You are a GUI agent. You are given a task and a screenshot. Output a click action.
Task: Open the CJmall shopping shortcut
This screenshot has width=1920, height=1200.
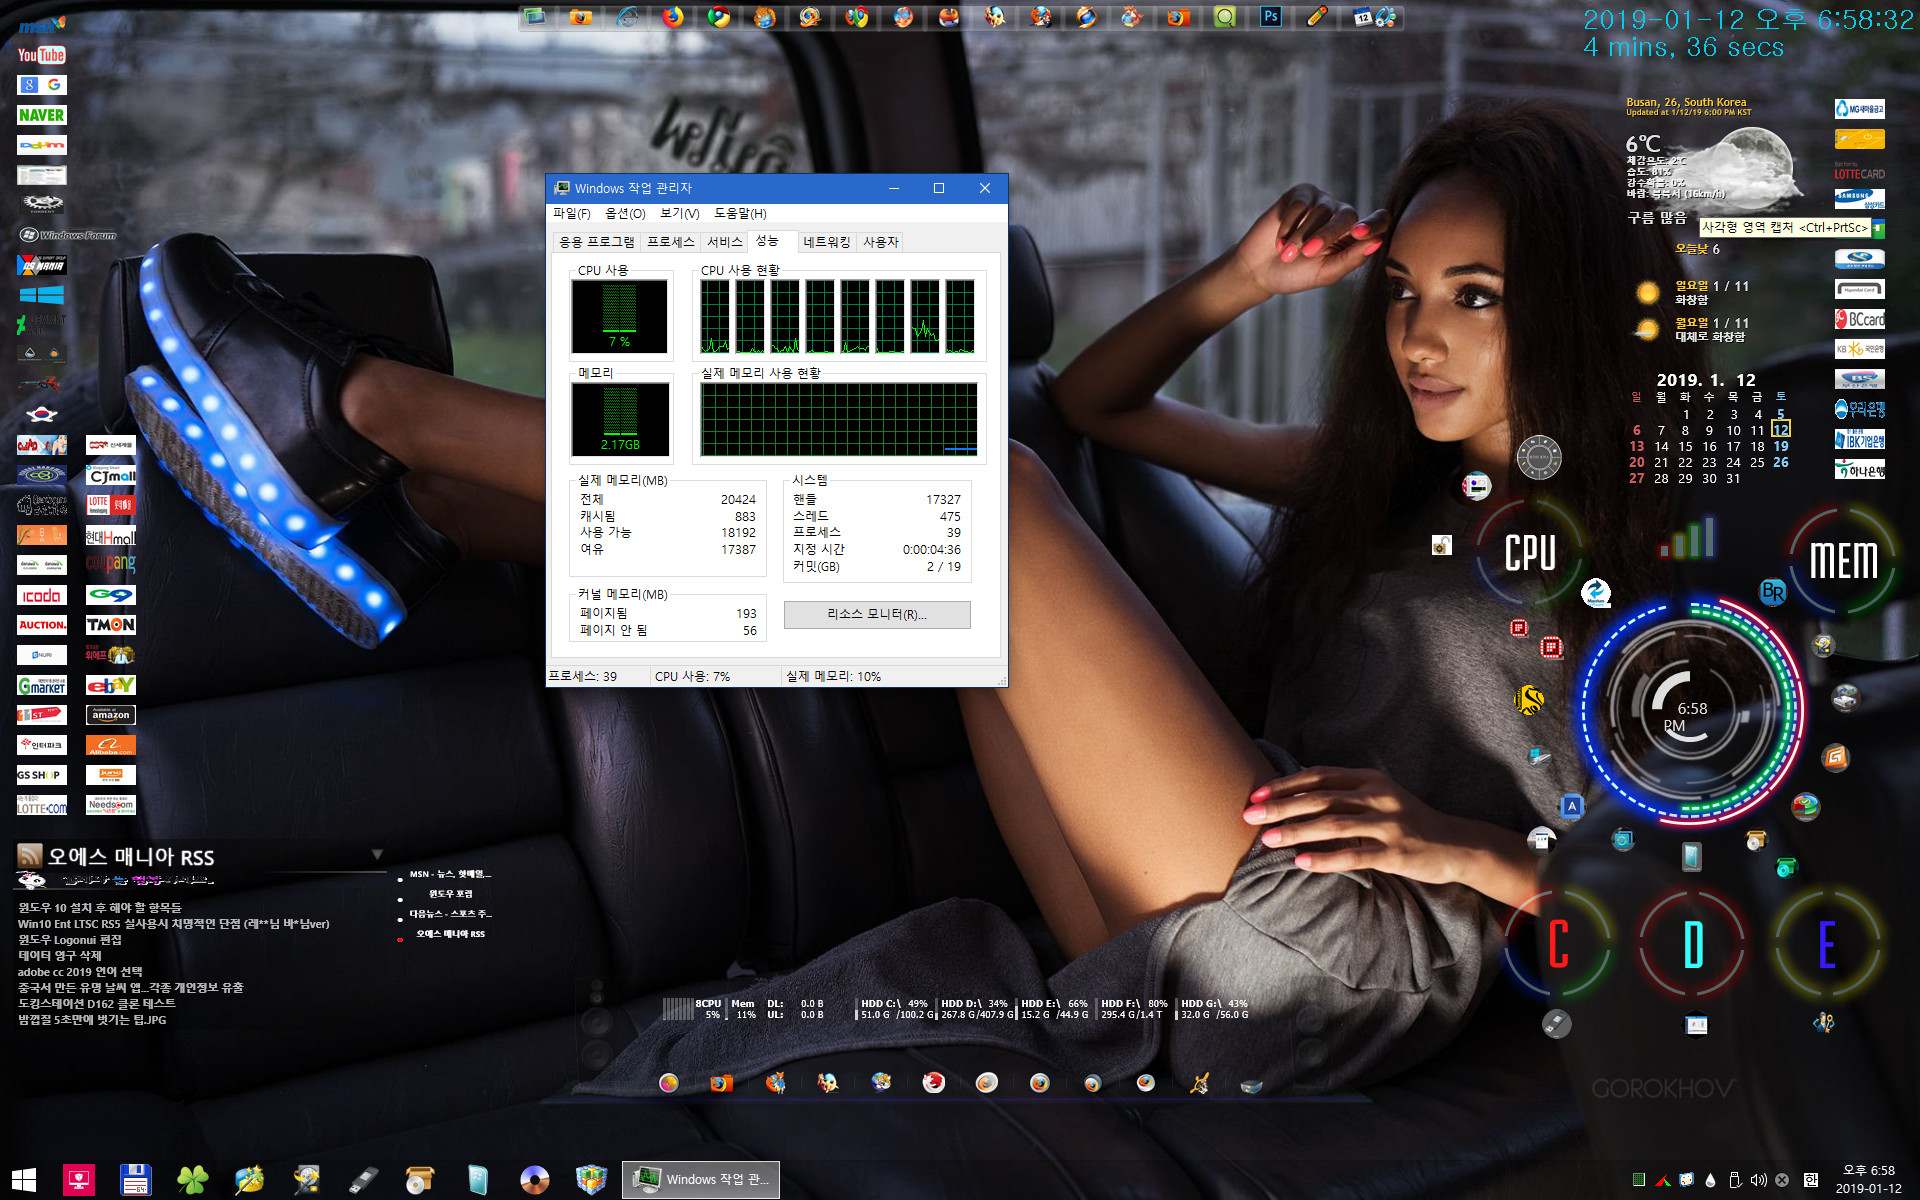[x=111, y=475]
